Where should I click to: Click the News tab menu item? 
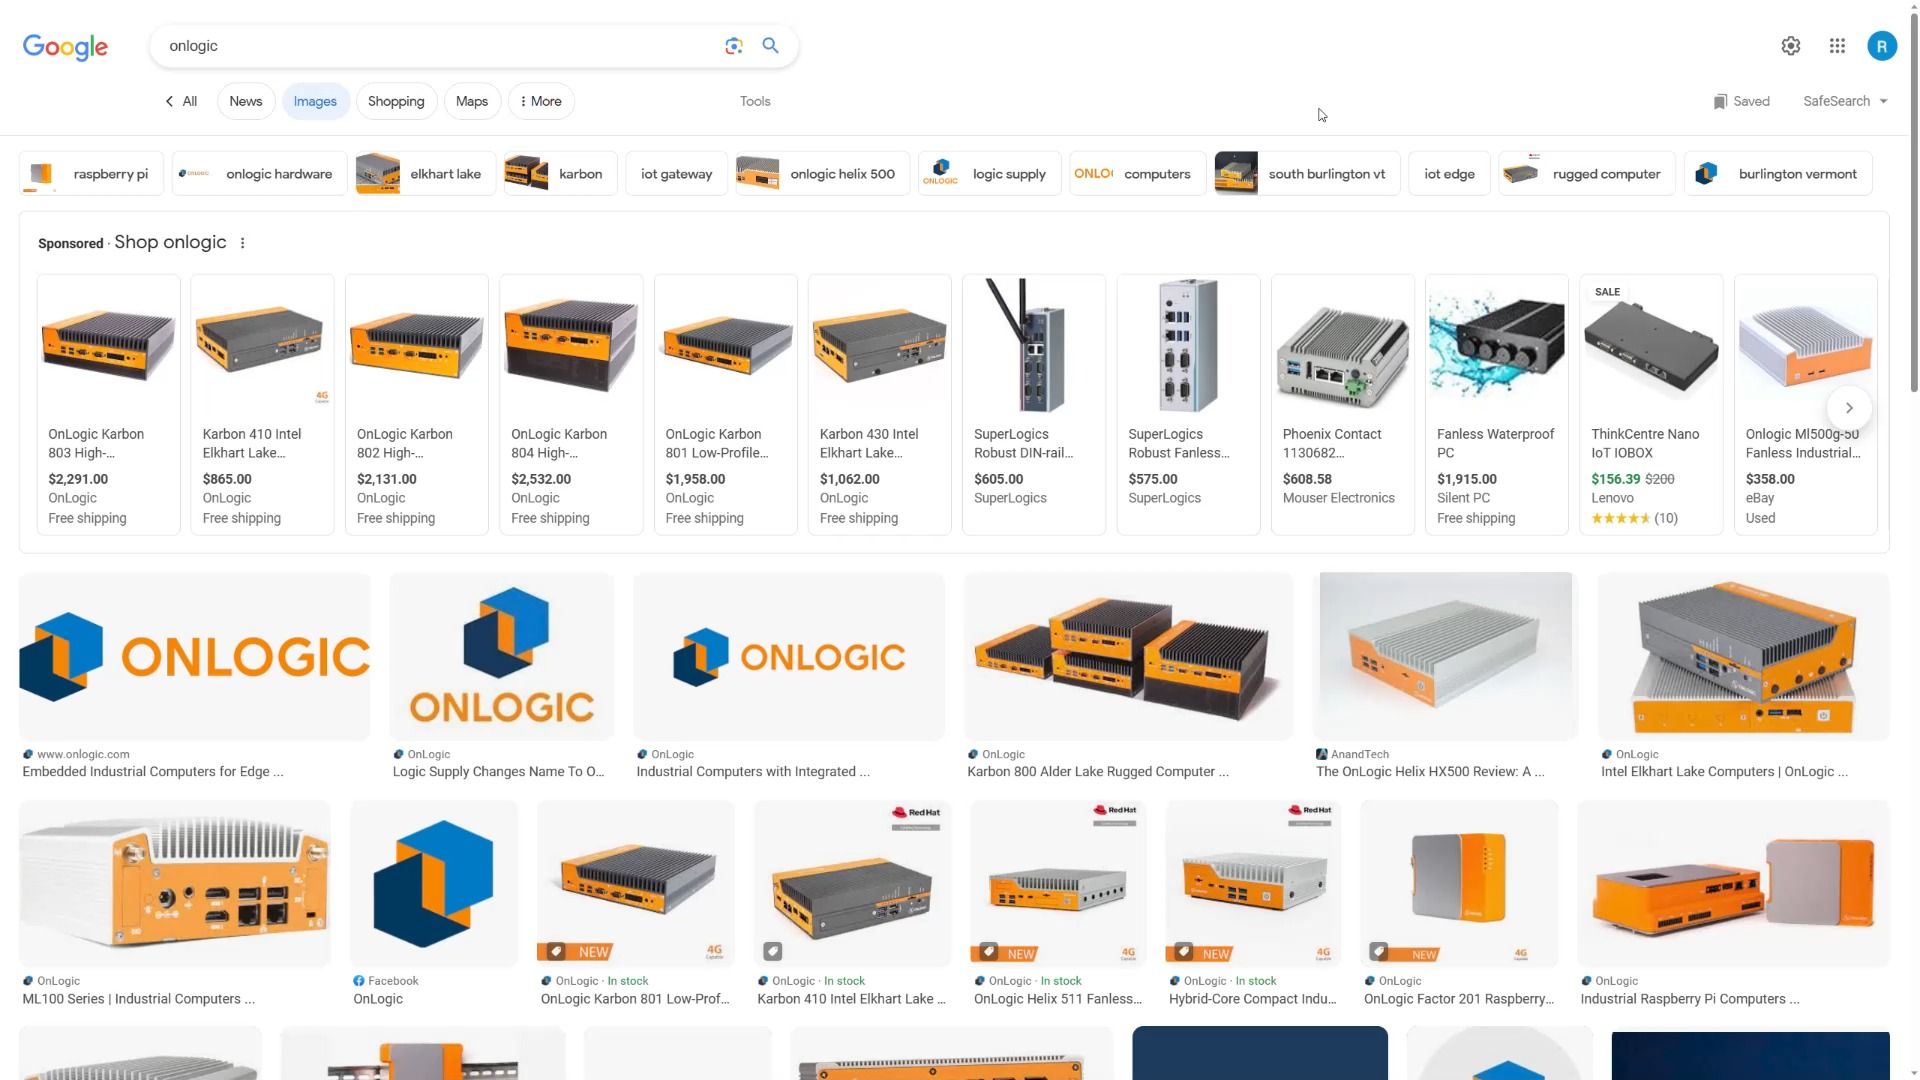[244, 100]
